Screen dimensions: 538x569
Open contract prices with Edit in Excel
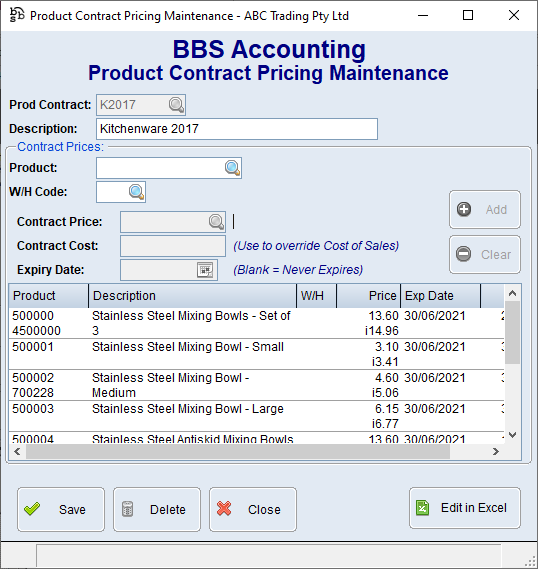click(465, 508)
